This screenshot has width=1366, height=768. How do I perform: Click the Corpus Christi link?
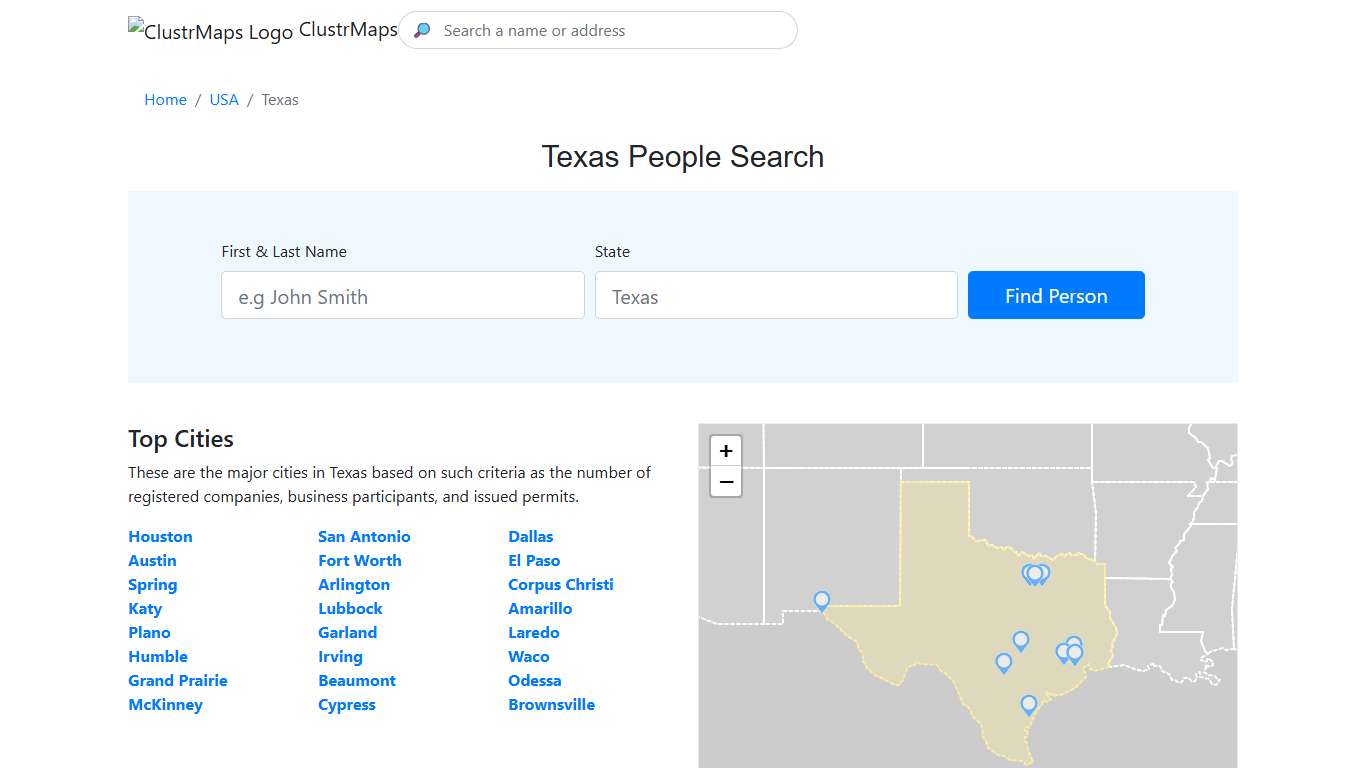click(x=560, y=584)
